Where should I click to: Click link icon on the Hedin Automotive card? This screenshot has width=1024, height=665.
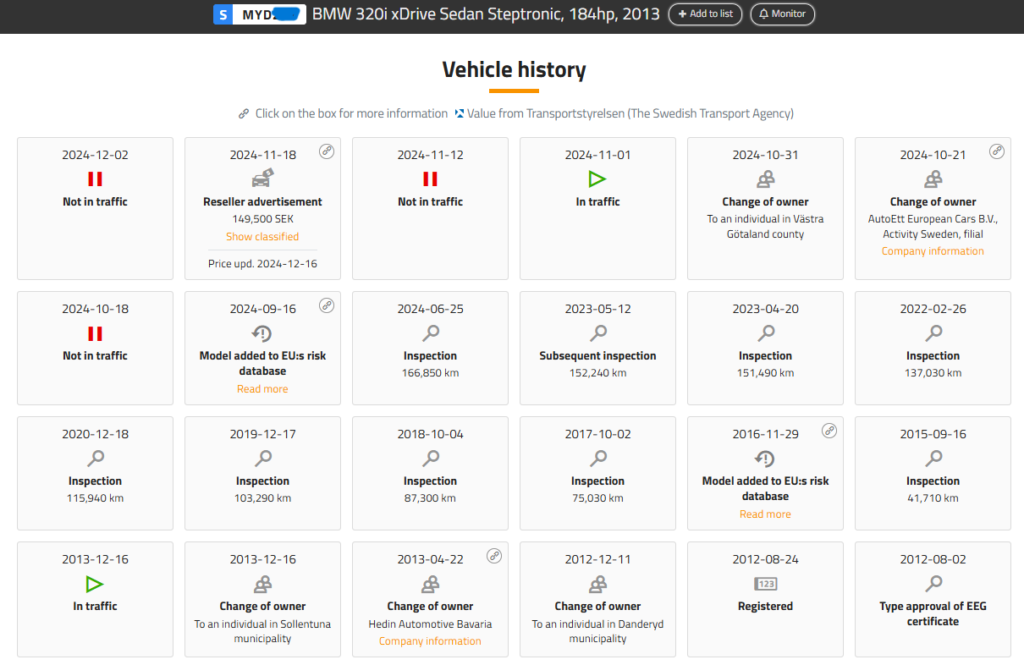click(x=494, y=556)
